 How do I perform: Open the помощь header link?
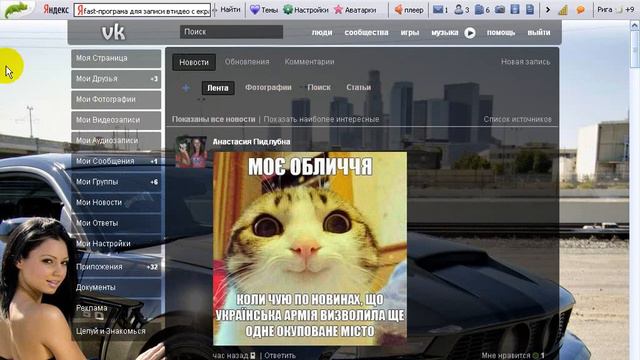(501, 33)
